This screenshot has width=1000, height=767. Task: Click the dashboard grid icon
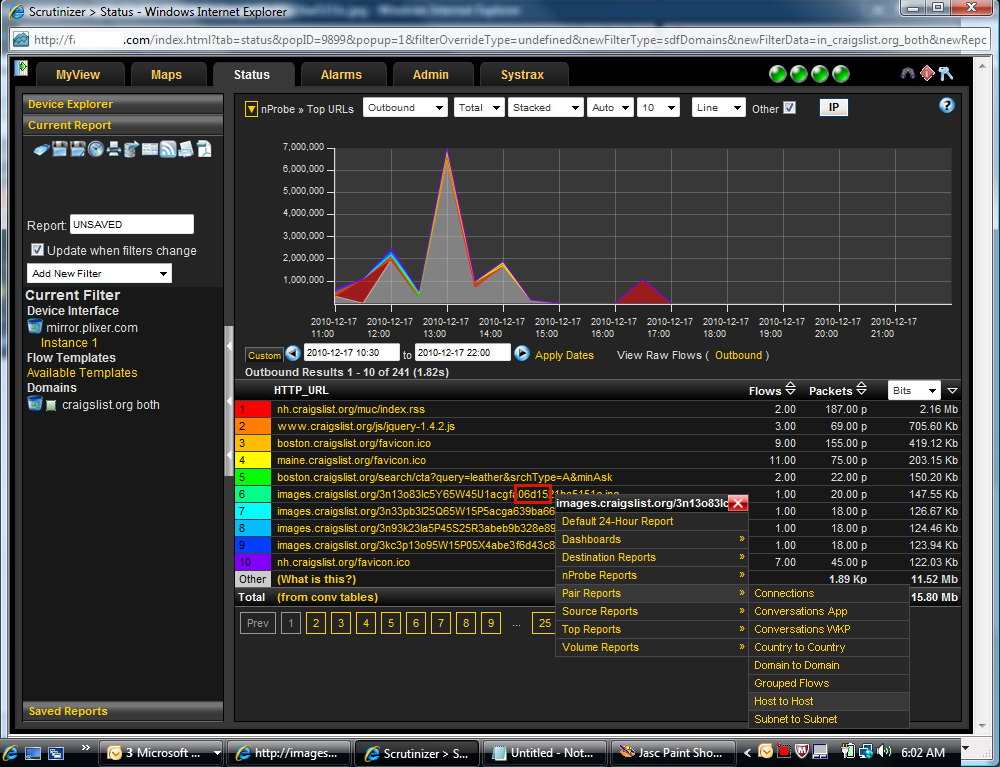(150, 149)
